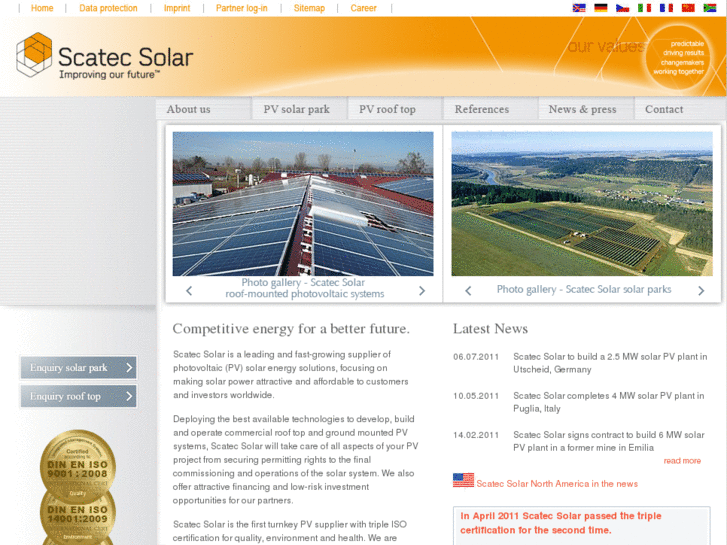Click the Enquiry solar park button

tap(78, 368)
